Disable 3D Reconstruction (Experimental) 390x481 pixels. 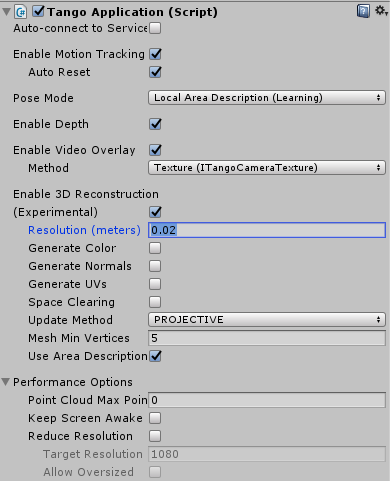coord(155,212)
